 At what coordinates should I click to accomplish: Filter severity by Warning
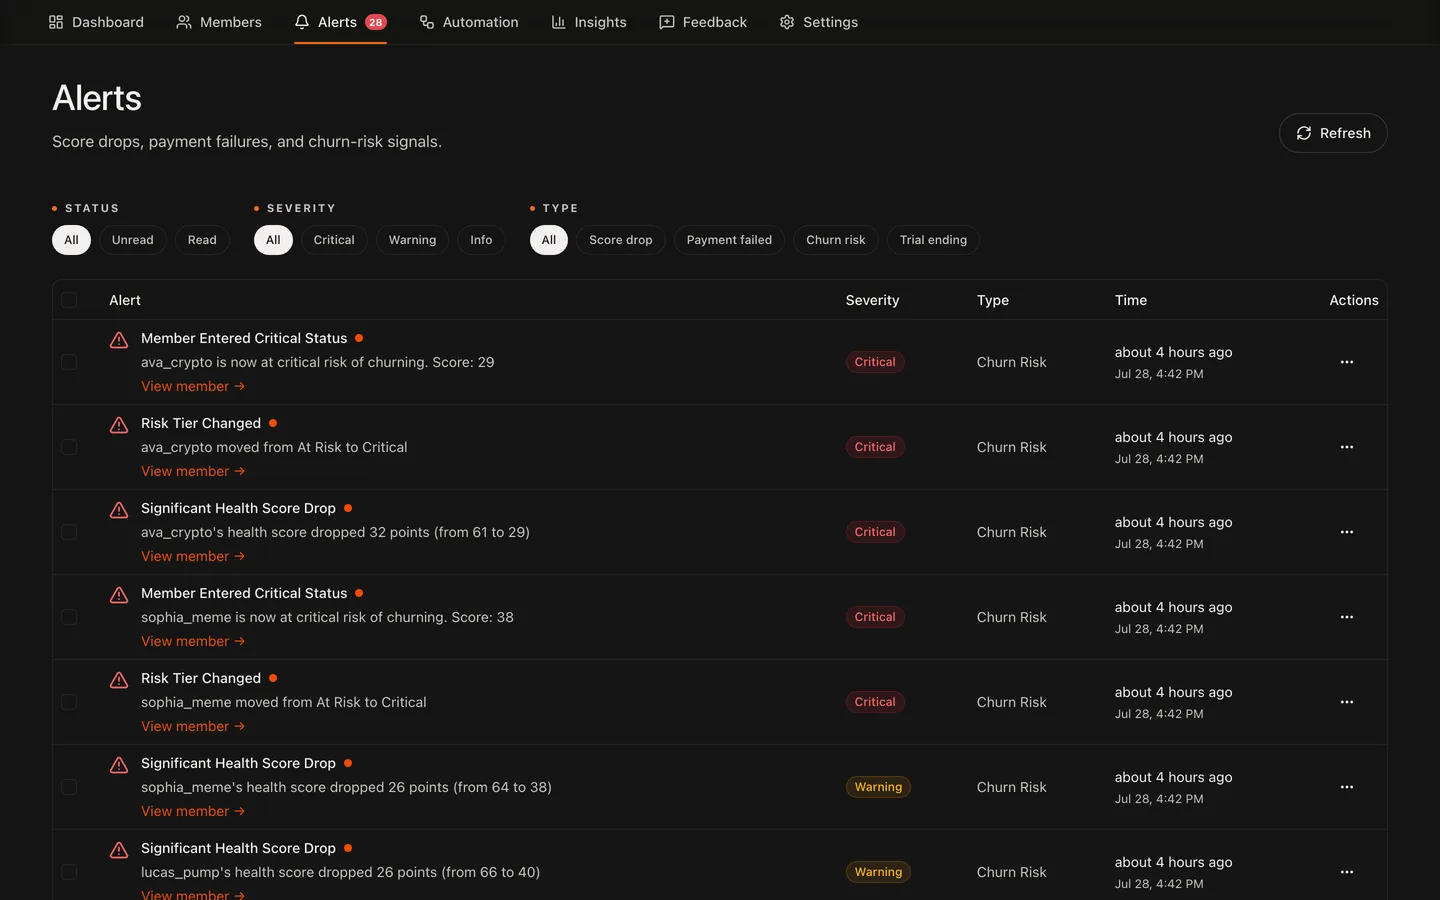412,240
